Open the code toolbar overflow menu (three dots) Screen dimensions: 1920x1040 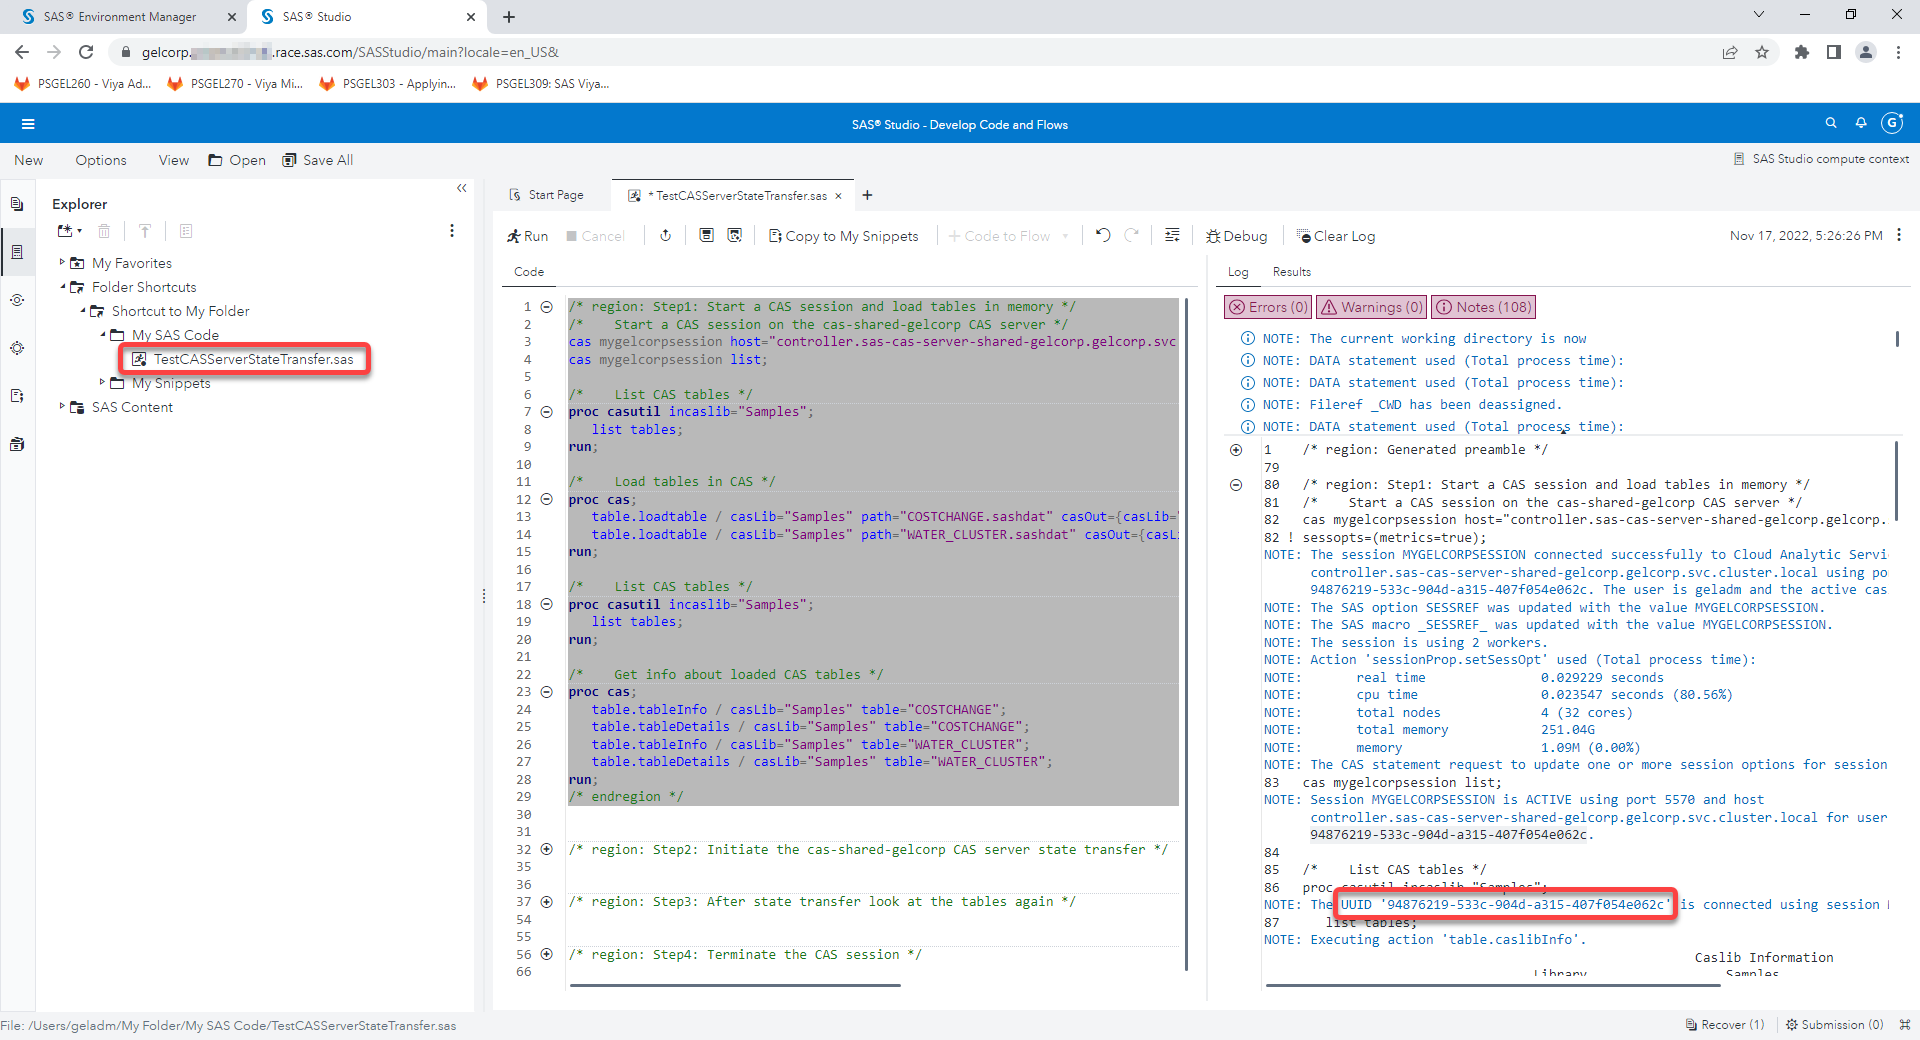pos(1899,235)
